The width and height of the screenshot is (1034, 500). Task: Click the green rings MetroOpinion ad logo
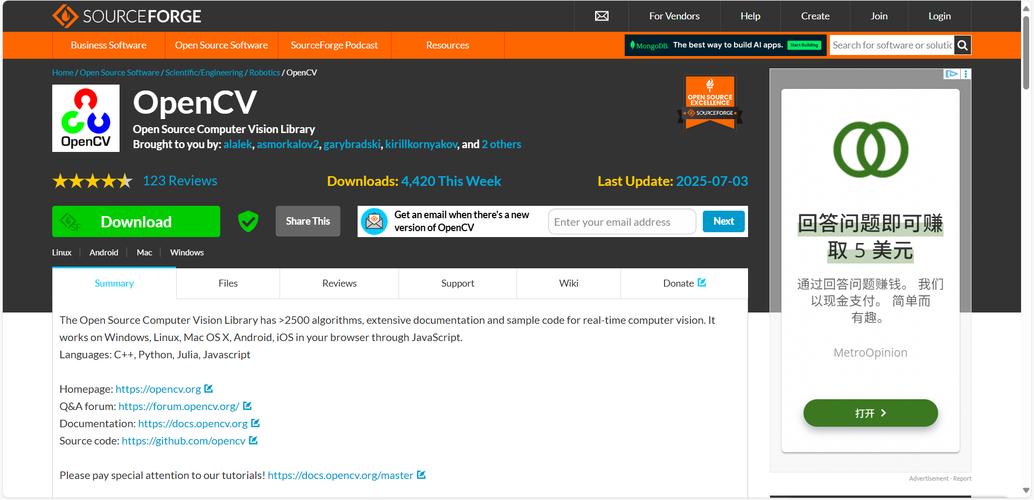tap(870, 150)
